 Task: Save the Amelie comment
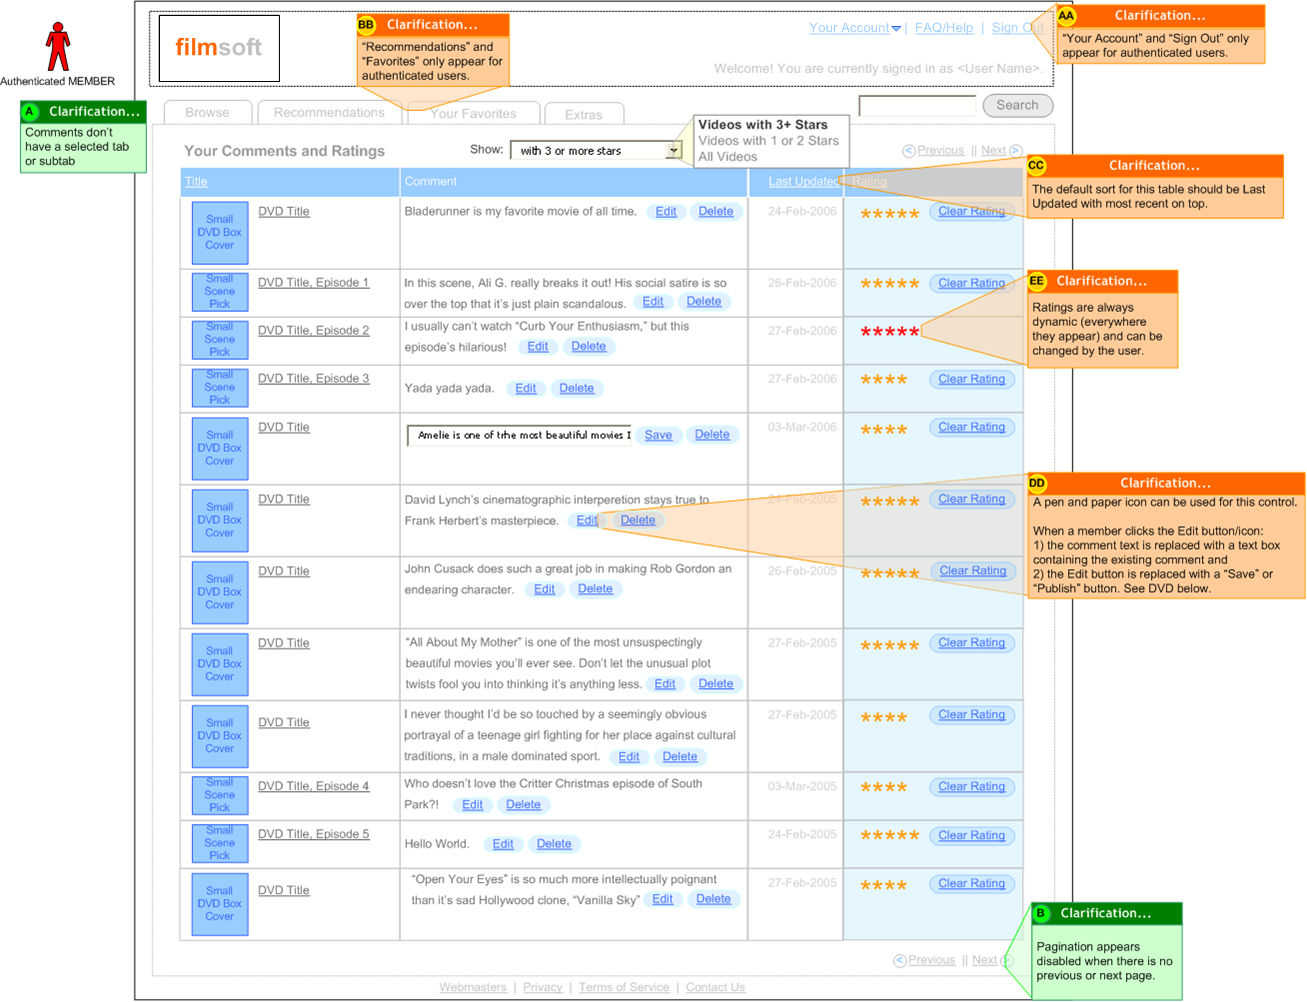(658, 435)
